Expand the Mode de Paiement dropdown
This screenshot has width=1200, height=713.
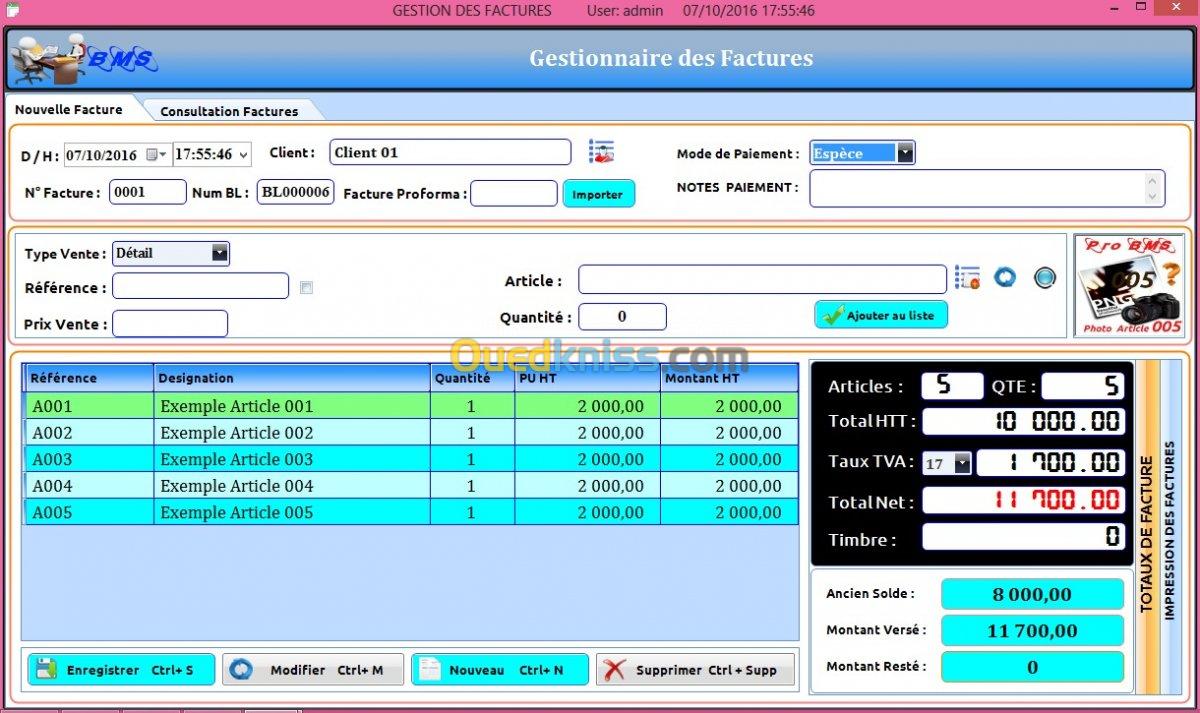click(904, 153)
